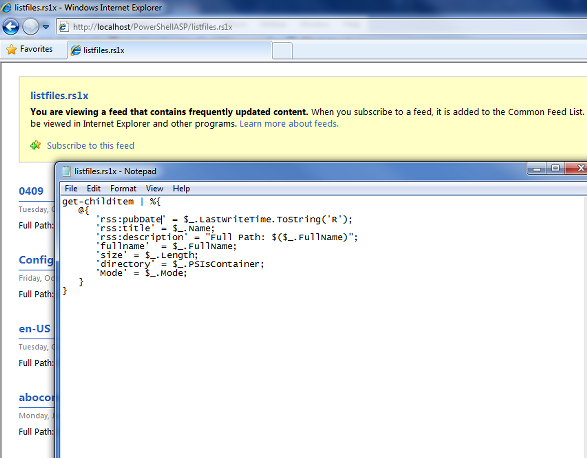This screenshot has height=458, width=587.
Task: Open the Edit menu in Notepad
Action: tap(94, 188)
